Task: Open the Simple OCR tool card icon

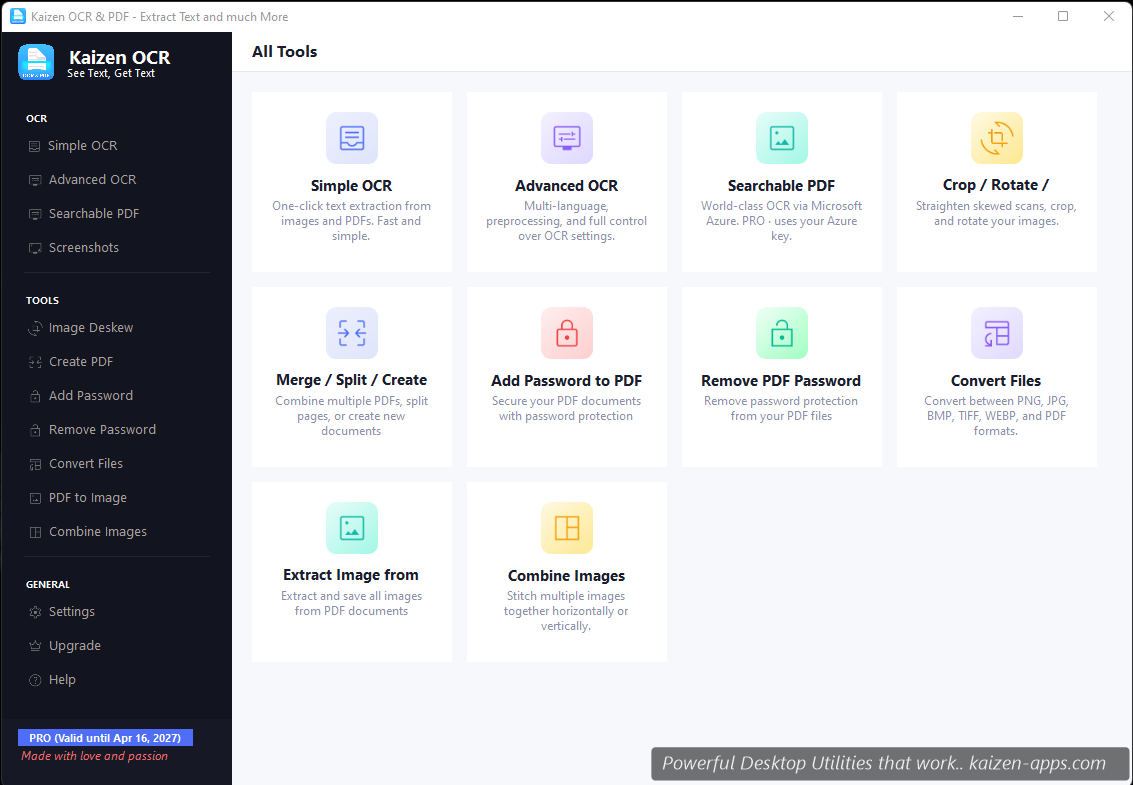Action: click(351, 138)
